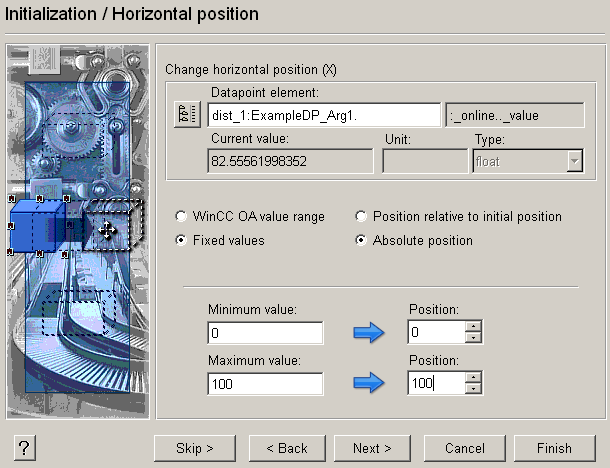The width and height of the screenshot is (610, 468).
Task: Decrease the maximum Position spinner value
Action: [474, 388]
